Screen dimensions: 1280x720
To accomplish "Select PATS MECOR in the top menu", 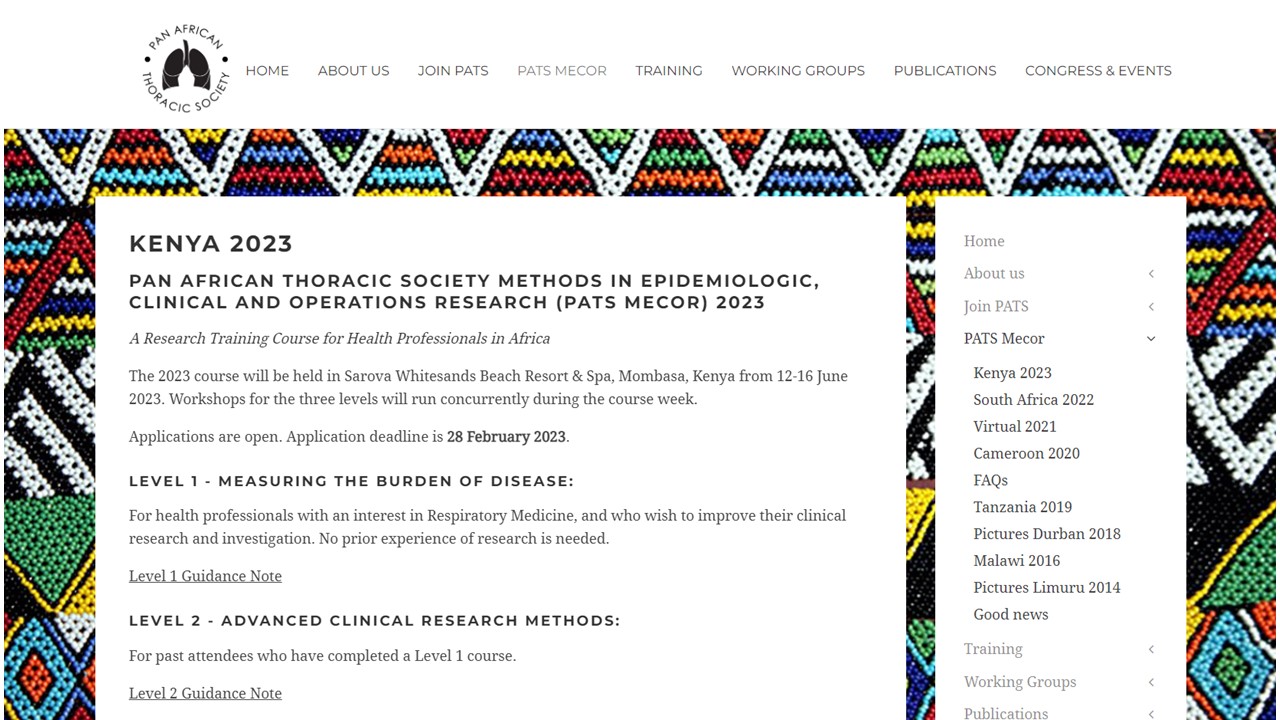I will click(561, 71).
